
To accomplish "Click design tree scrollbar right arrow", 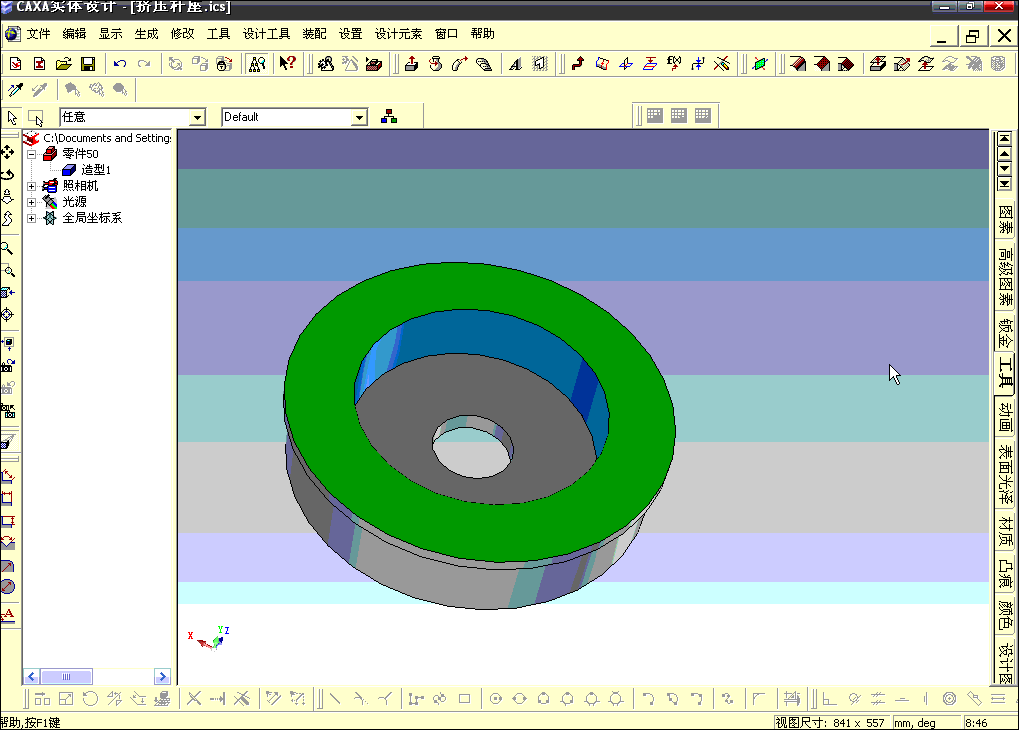I will click(162, 677).
